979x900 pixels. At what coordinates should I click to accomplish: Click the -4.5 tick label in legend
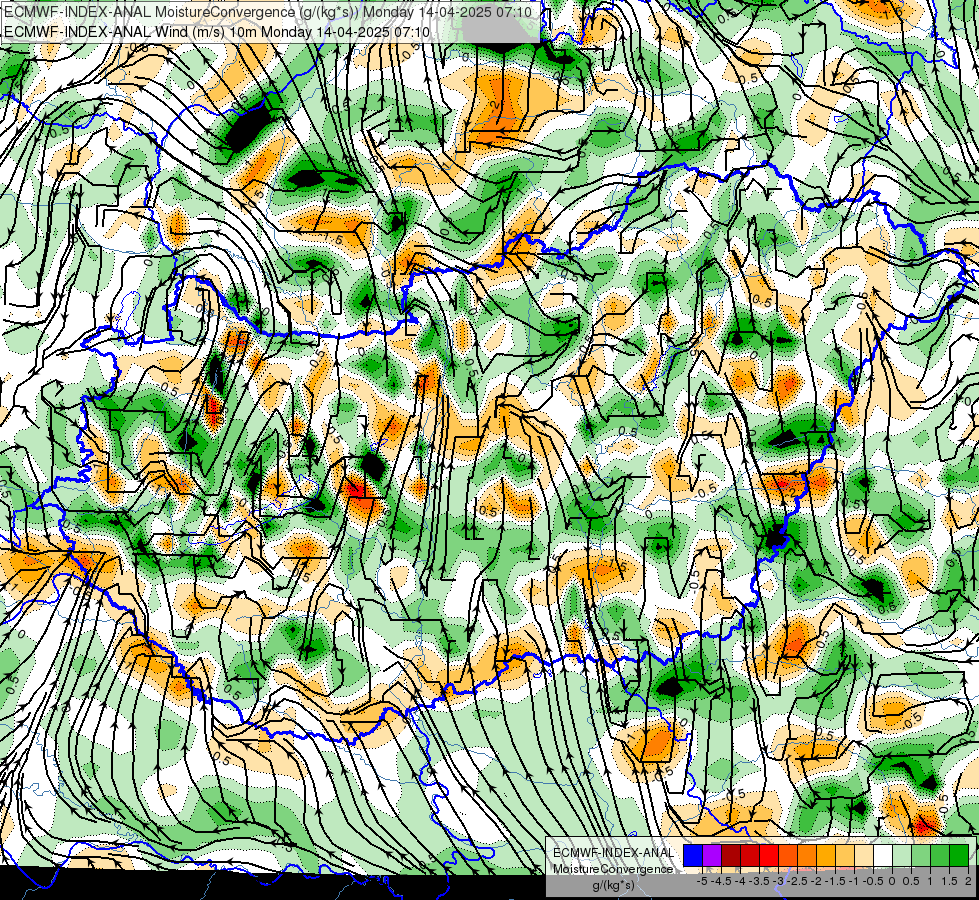tap(721, 881)
